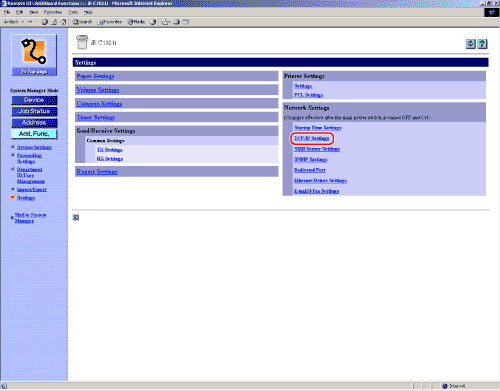Click the small icon below Report Settings
500x391 pixels.
76,217
